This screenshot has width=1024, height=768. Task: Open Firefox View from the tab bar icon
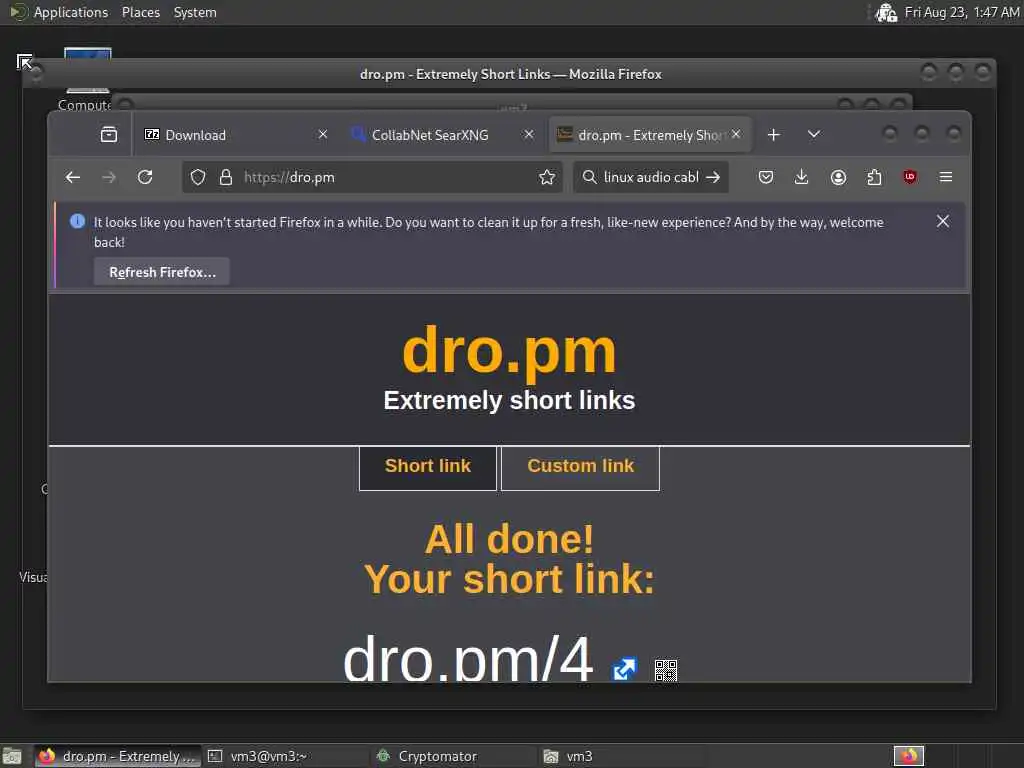(x=109, y=135)
